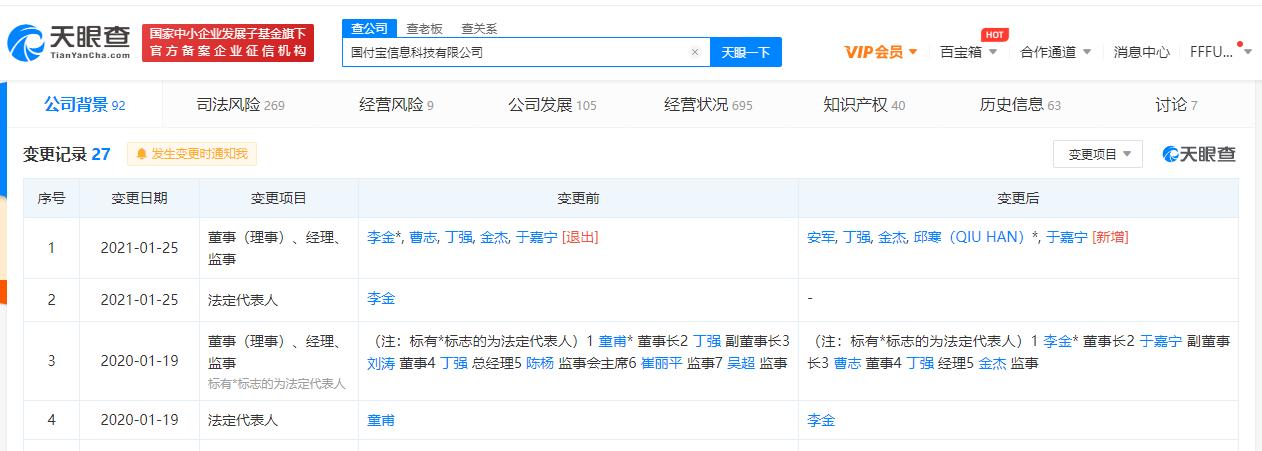
Task: Open 消息中心
Action: point(1141,52)
